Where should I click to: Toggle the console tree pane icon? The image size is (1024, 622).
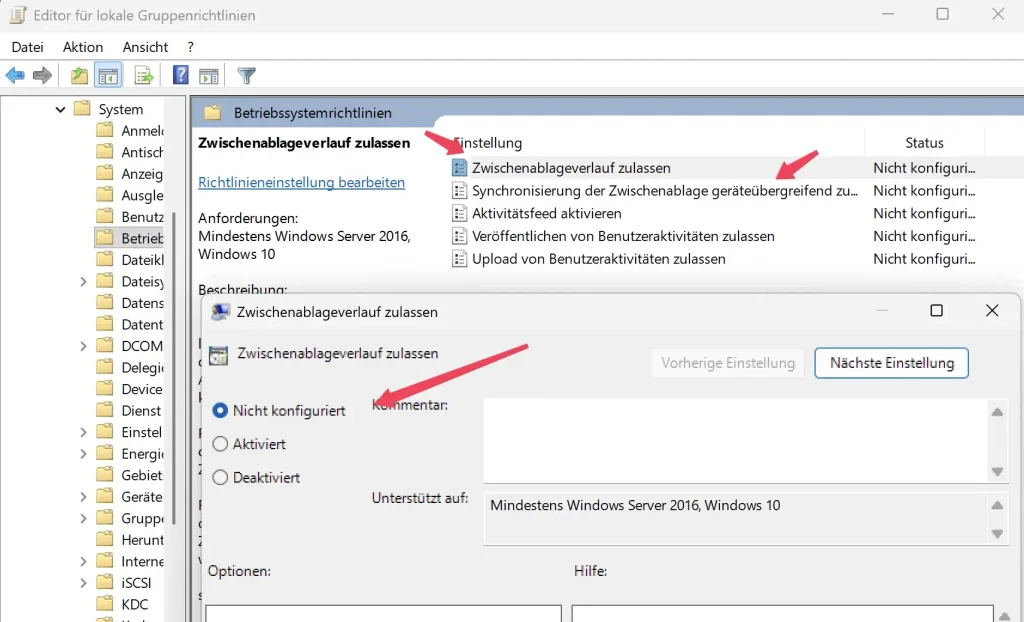(x=108, y=75)
